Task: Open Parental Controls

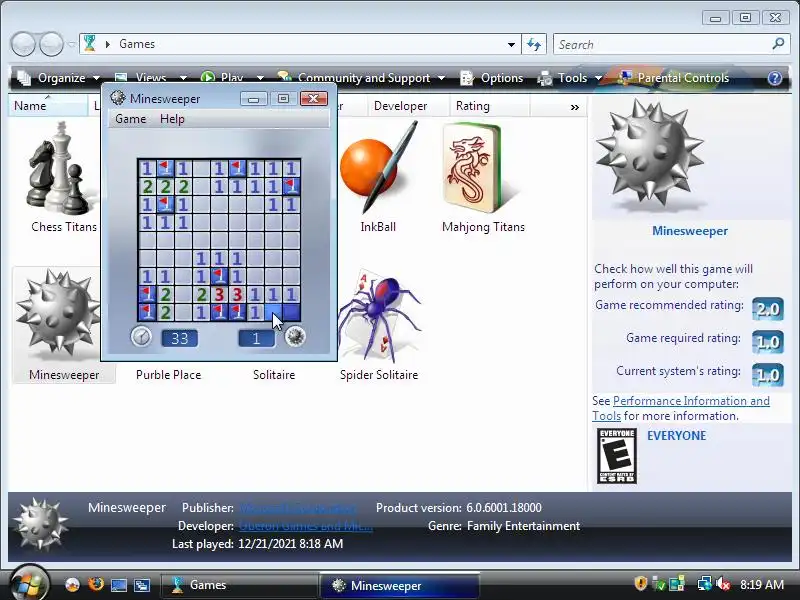Action: 673,78
